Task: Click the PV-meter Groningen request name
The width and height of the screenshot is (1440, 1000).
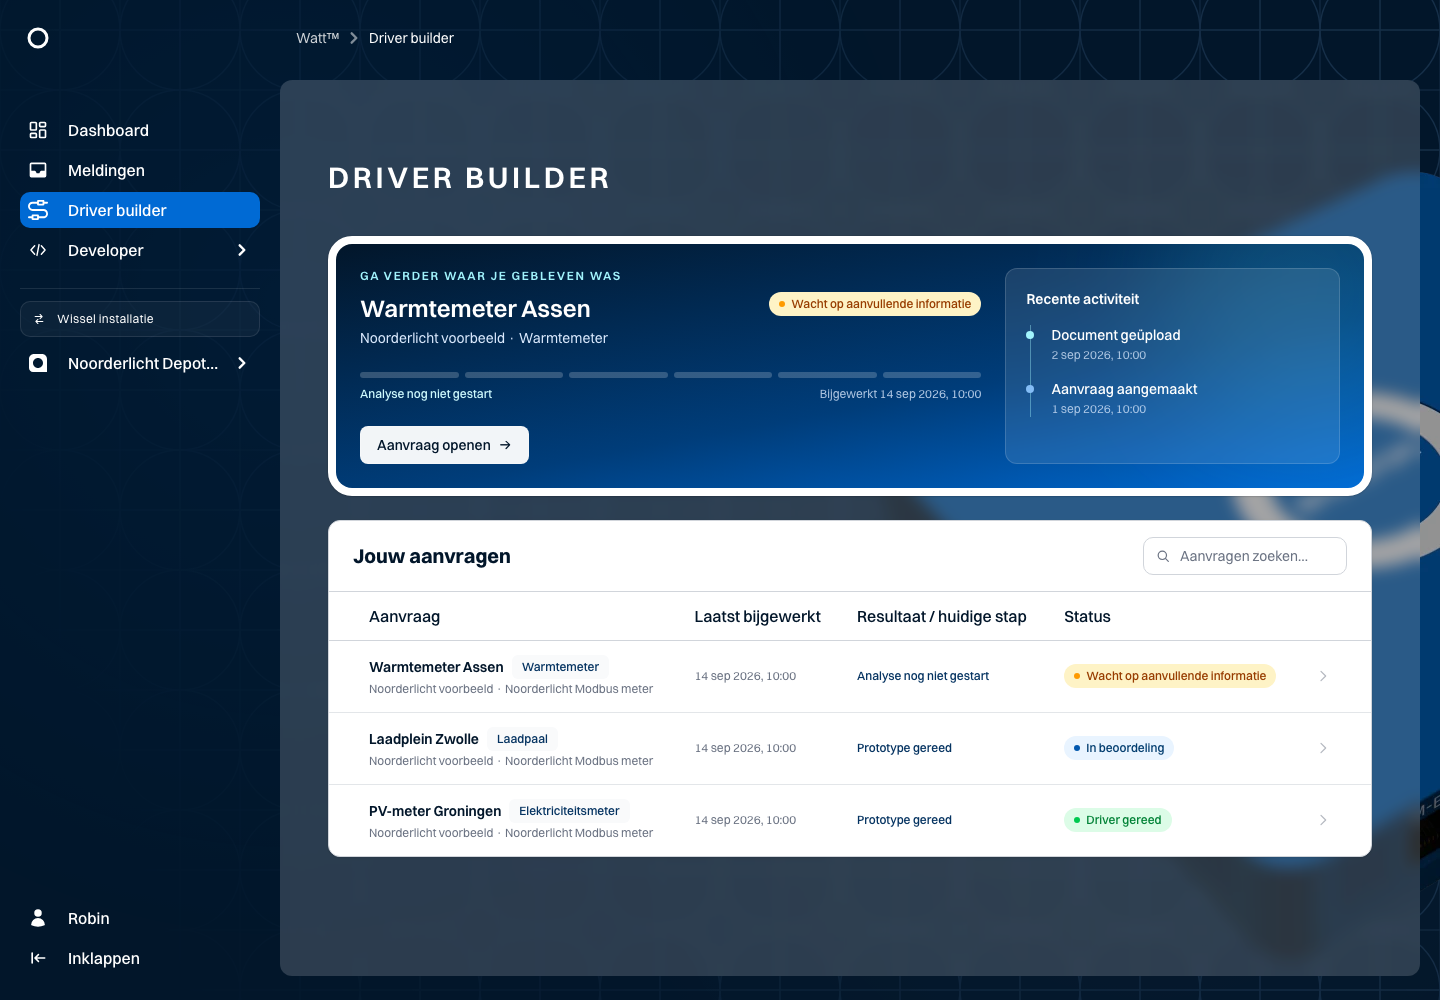Action: 435,811
